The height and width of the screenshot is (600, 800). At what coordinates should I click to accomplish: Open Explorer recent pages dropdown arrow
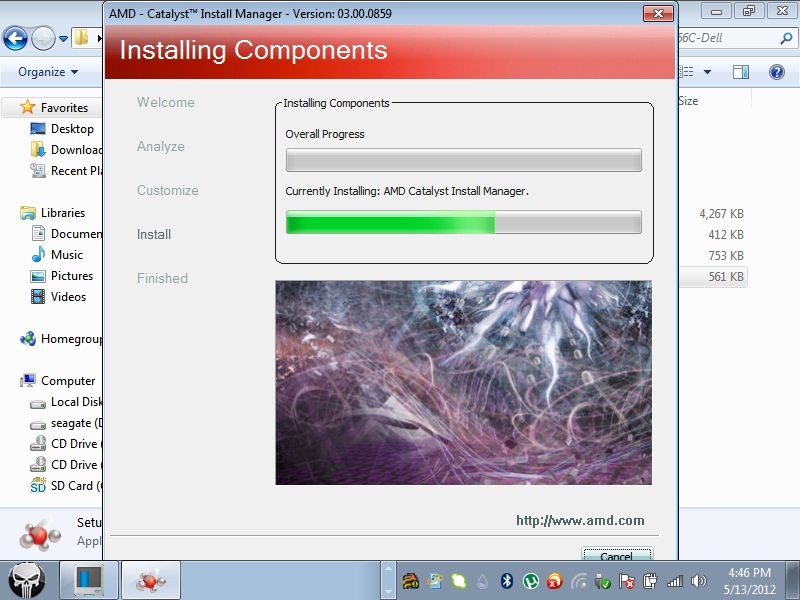[63, 39]
